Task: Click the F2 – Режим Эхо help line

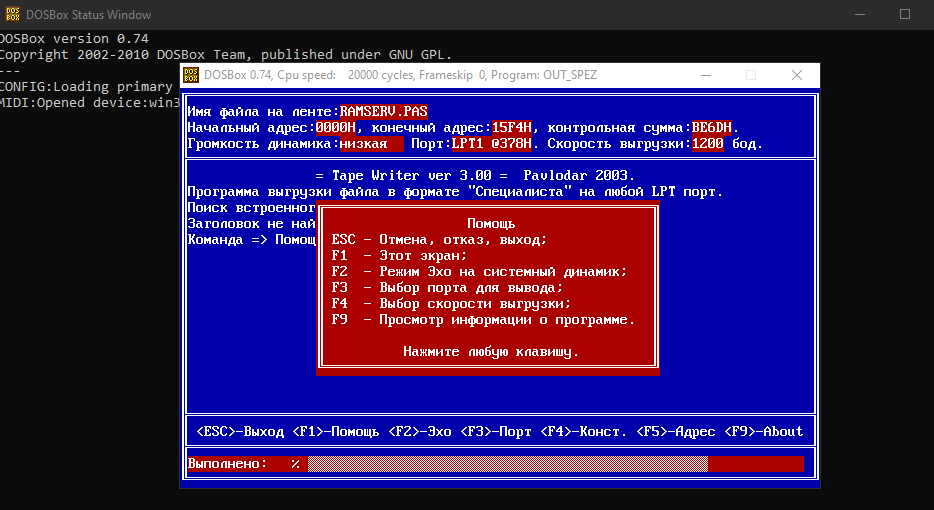Action: pyautogui.click(x=480, y=272)
